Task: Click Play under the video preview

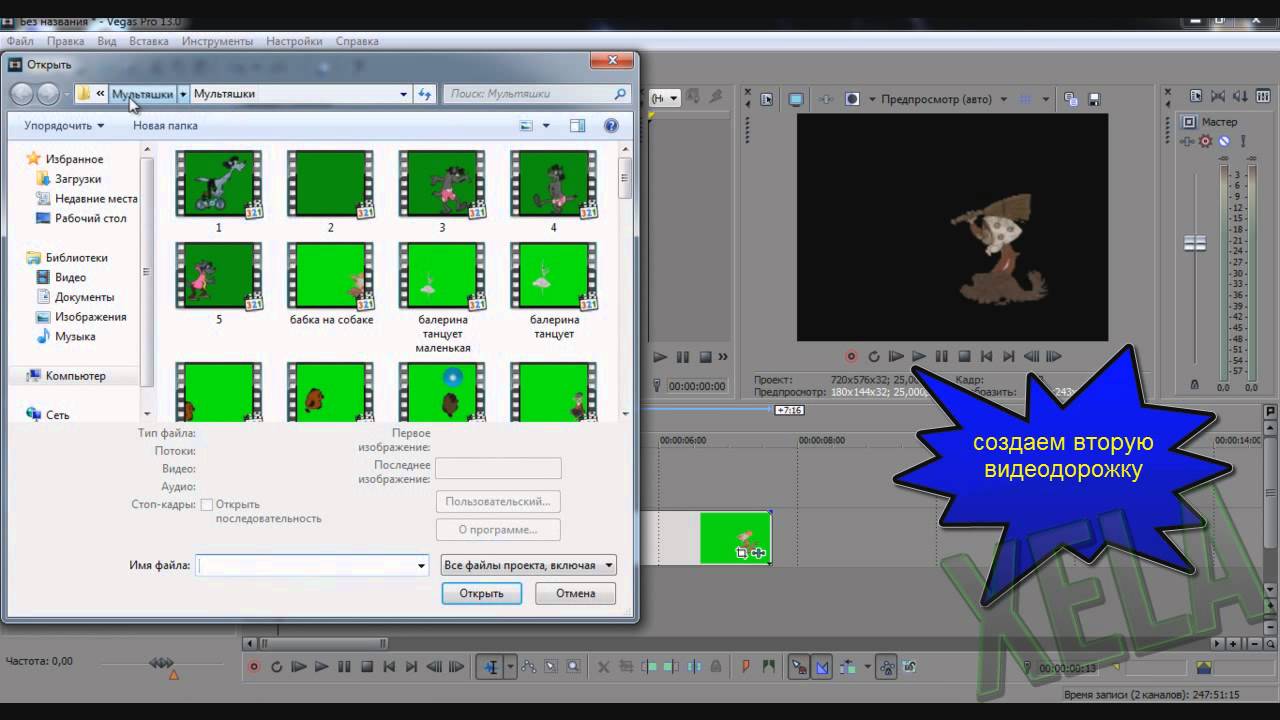Action: click(x=918, y=356)
